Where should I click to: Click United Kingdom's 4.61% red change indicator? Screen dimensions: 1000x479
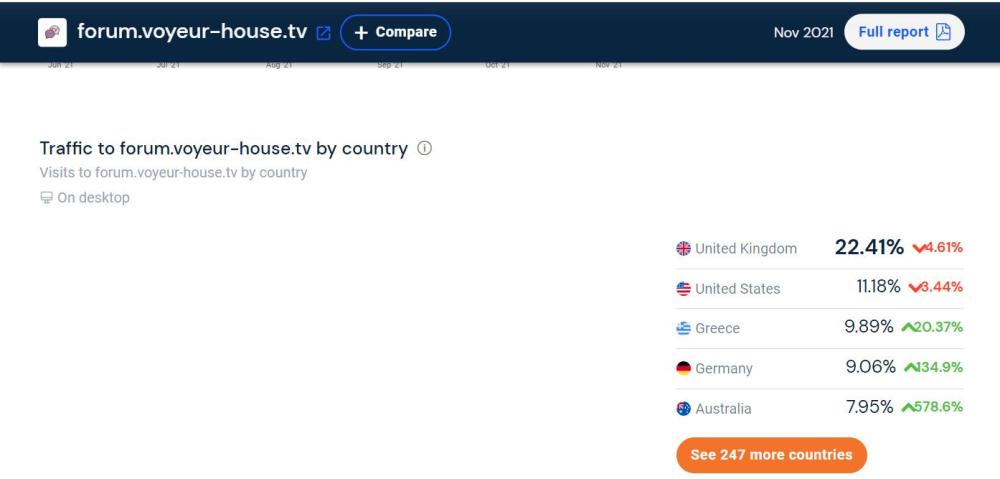[937, 248]
